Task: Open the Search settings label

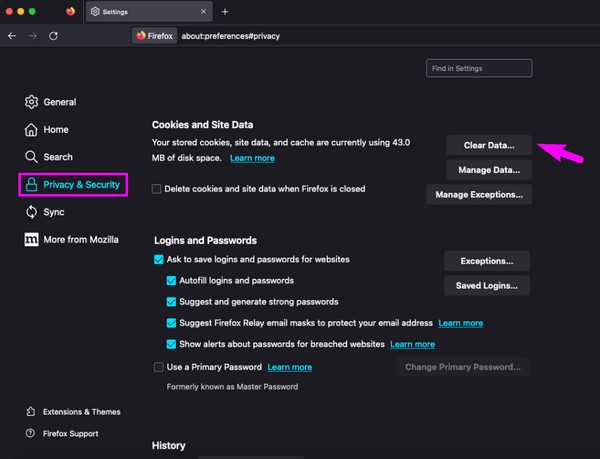Action: tap(58, 157)
